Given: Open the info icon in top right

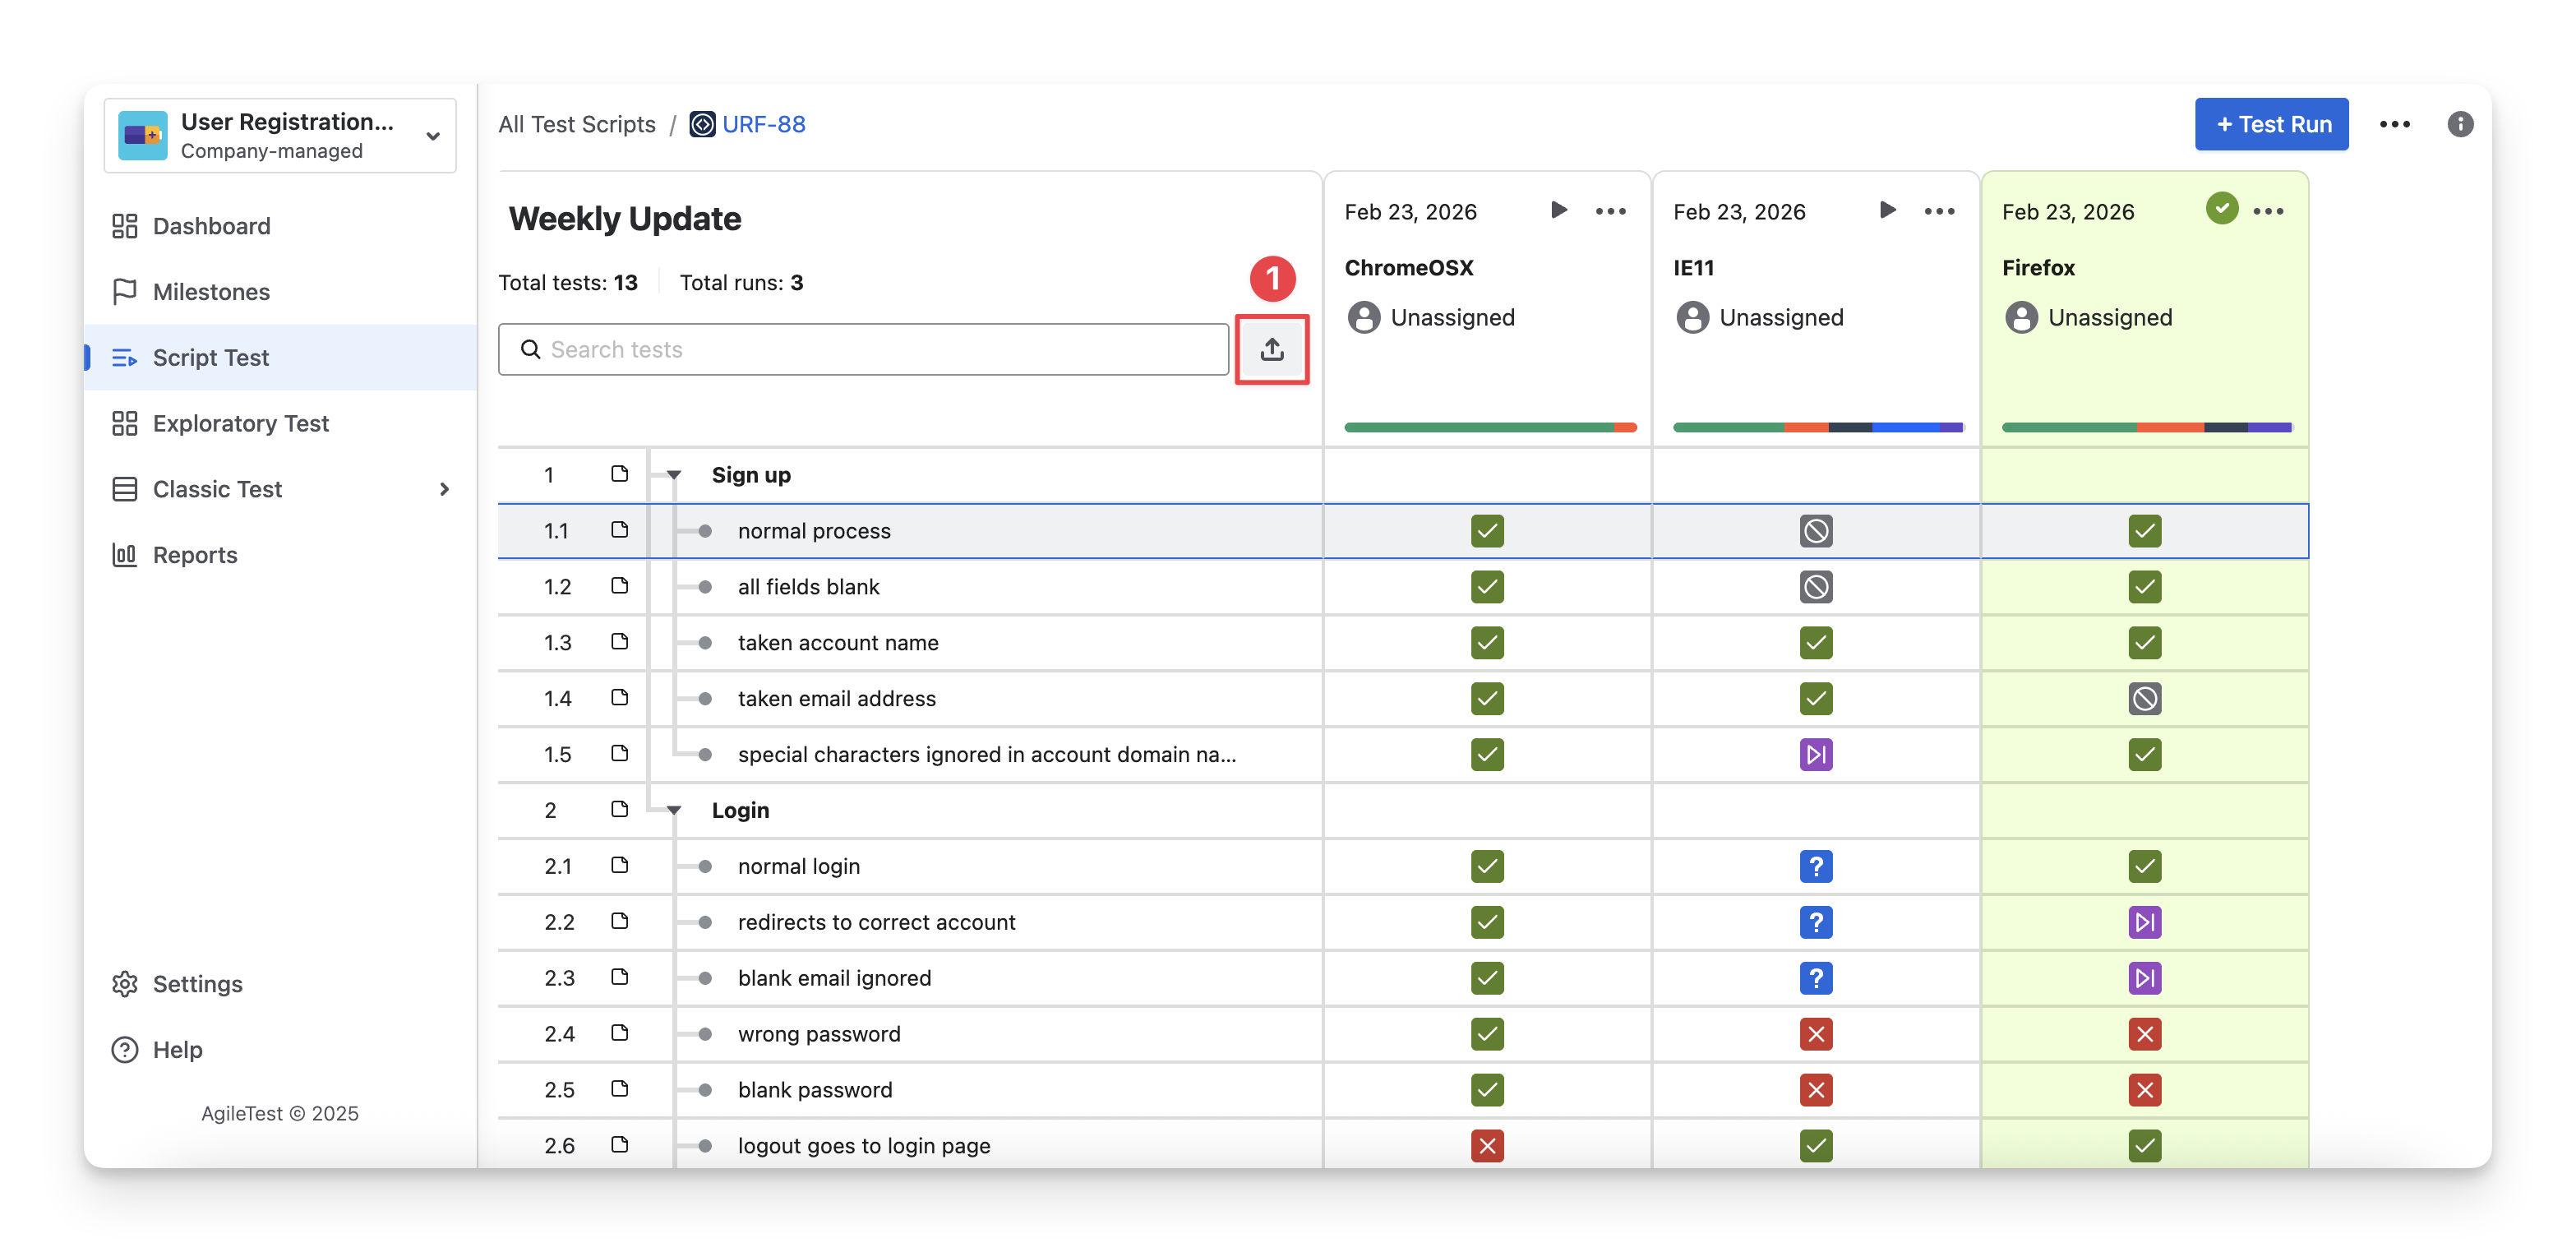Looking at the screenshot, I should (x=2460, y=124).
